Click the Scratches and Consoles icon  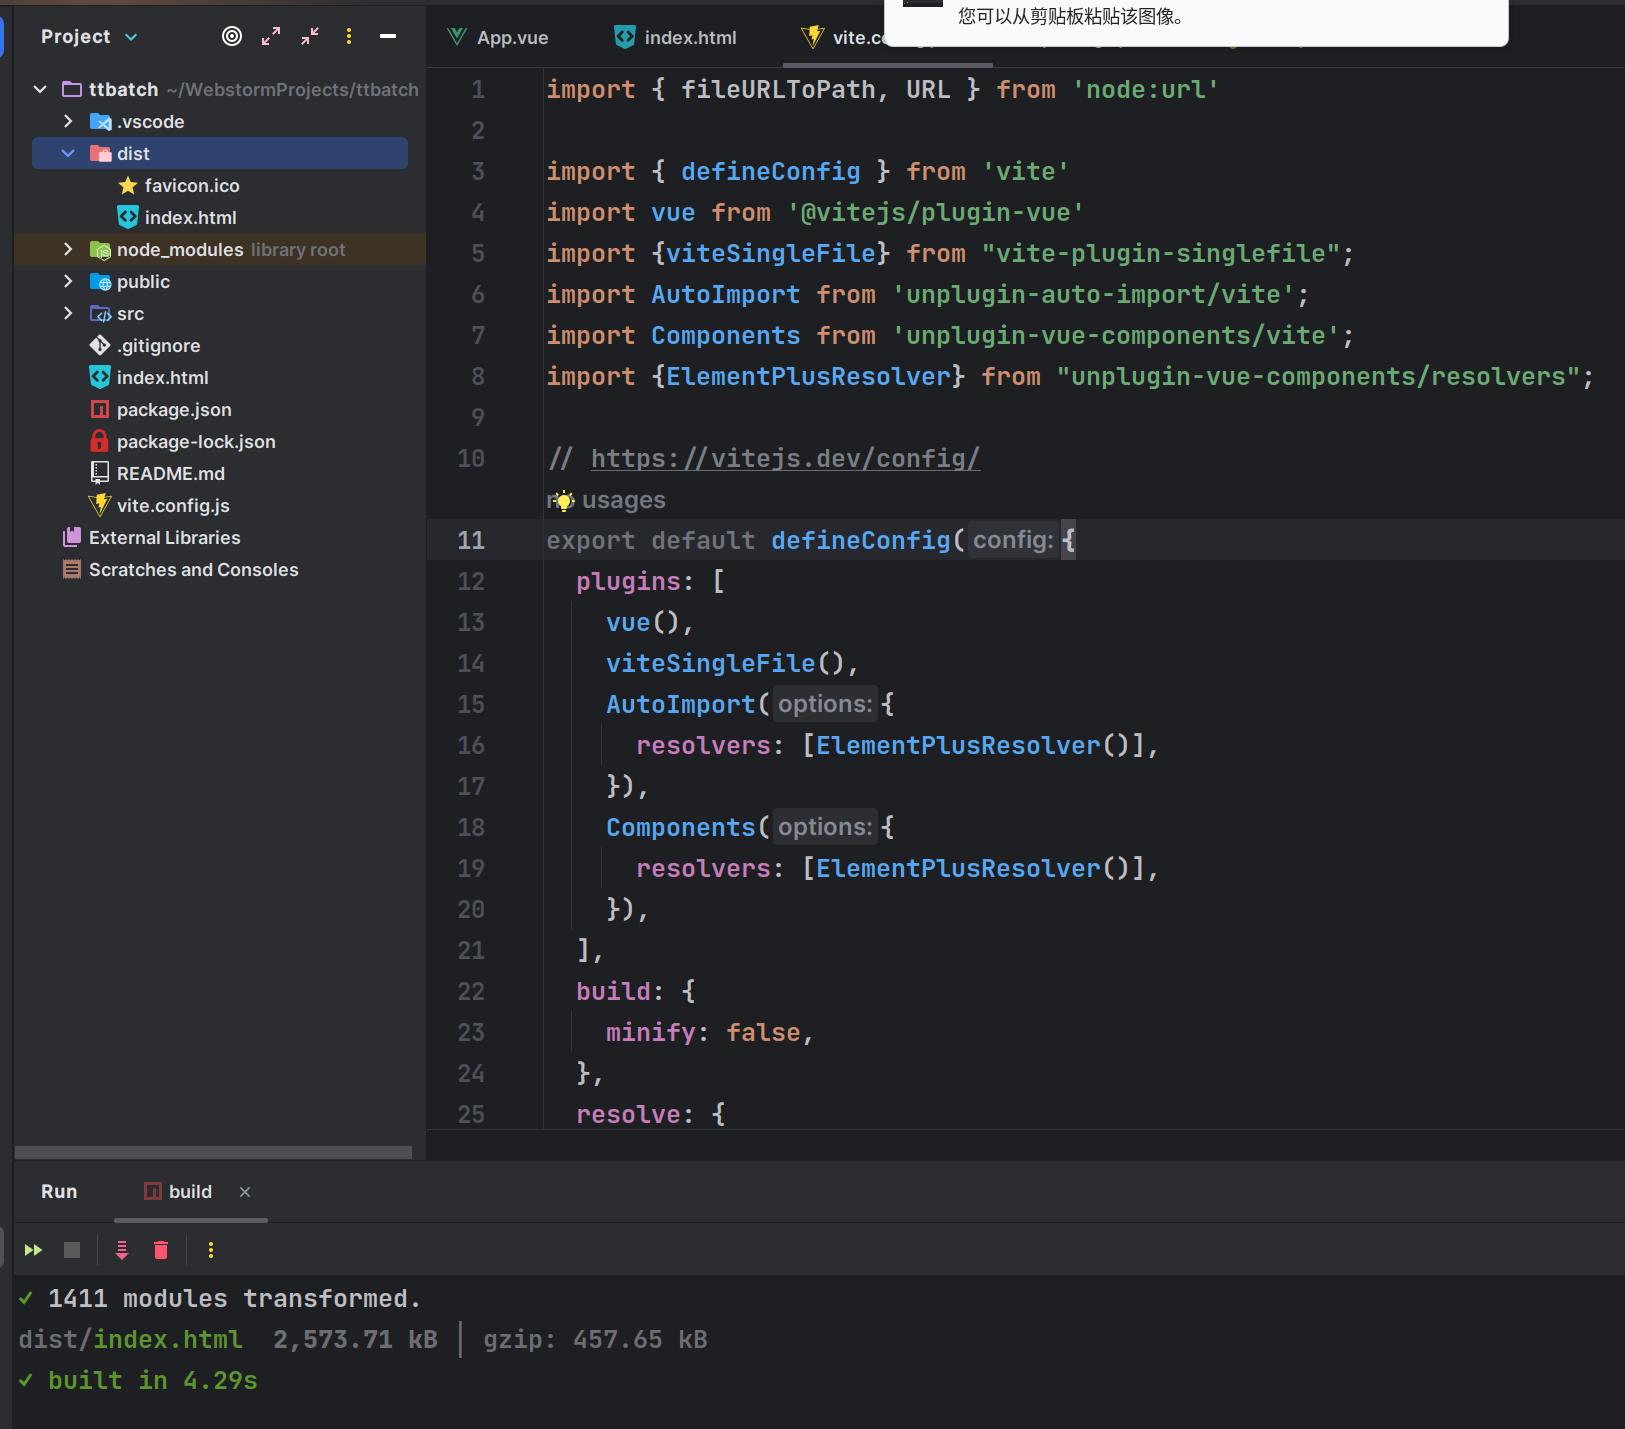(72, 569)
